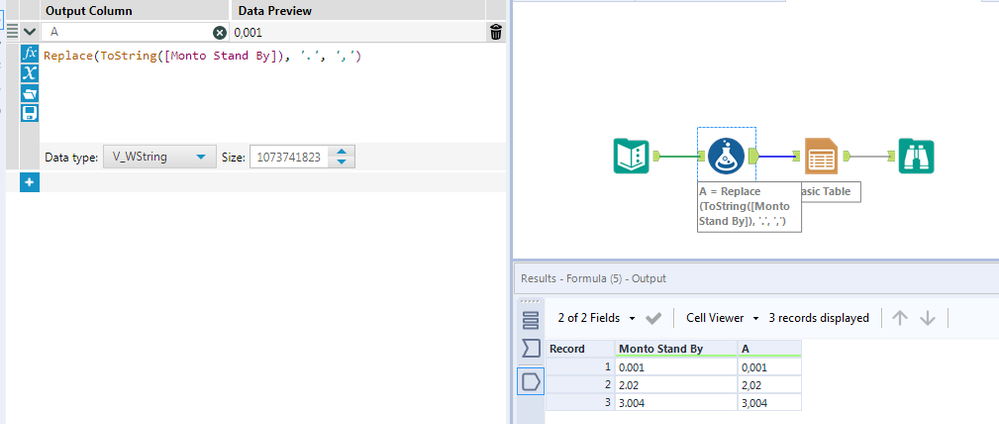Screen dimensions: 999x424
Task: Select cell 2,02 in column A
Action: tap(769, 384)
